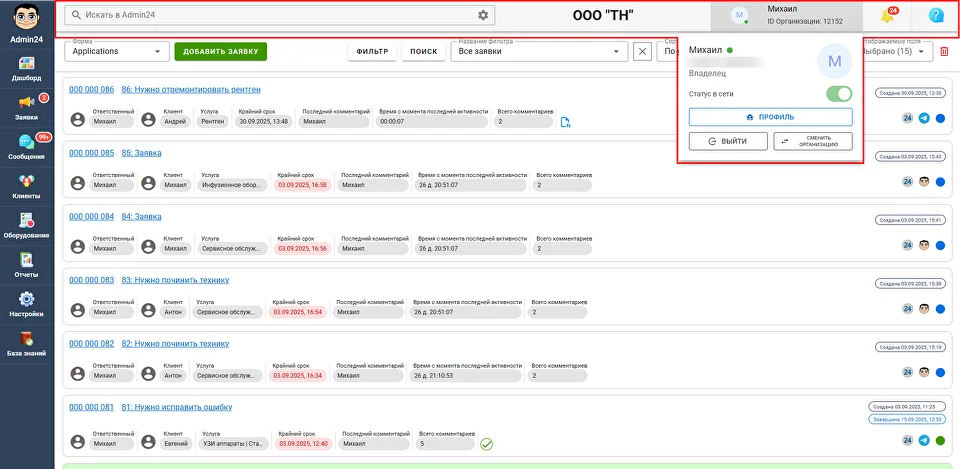The image size is (960, 469).
Task: Click the 24 badge in application 85 row
Action: (x=907, y=182)
